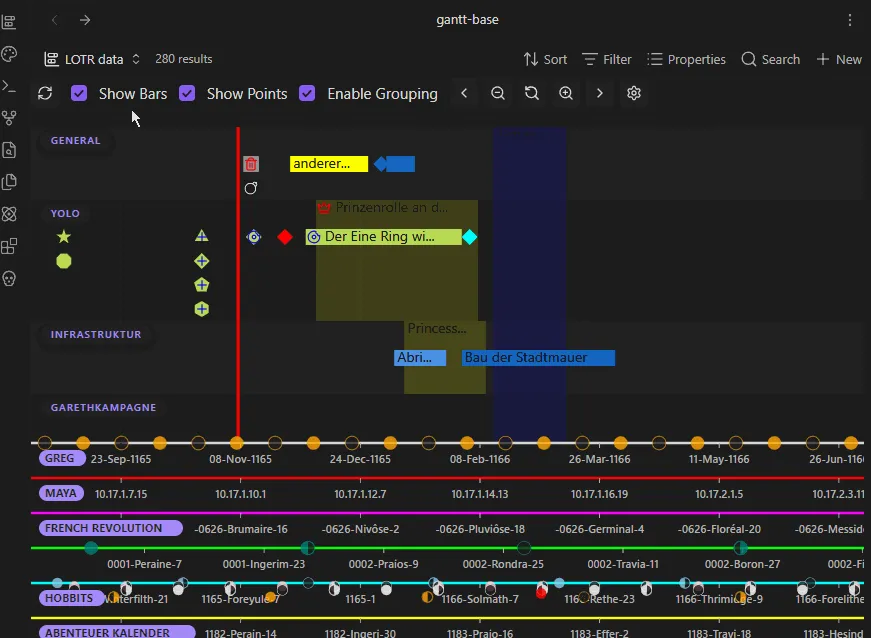Click label '-0626-Germinal-4'
This screenshot has width=871, height=638.
pos(599,529)
